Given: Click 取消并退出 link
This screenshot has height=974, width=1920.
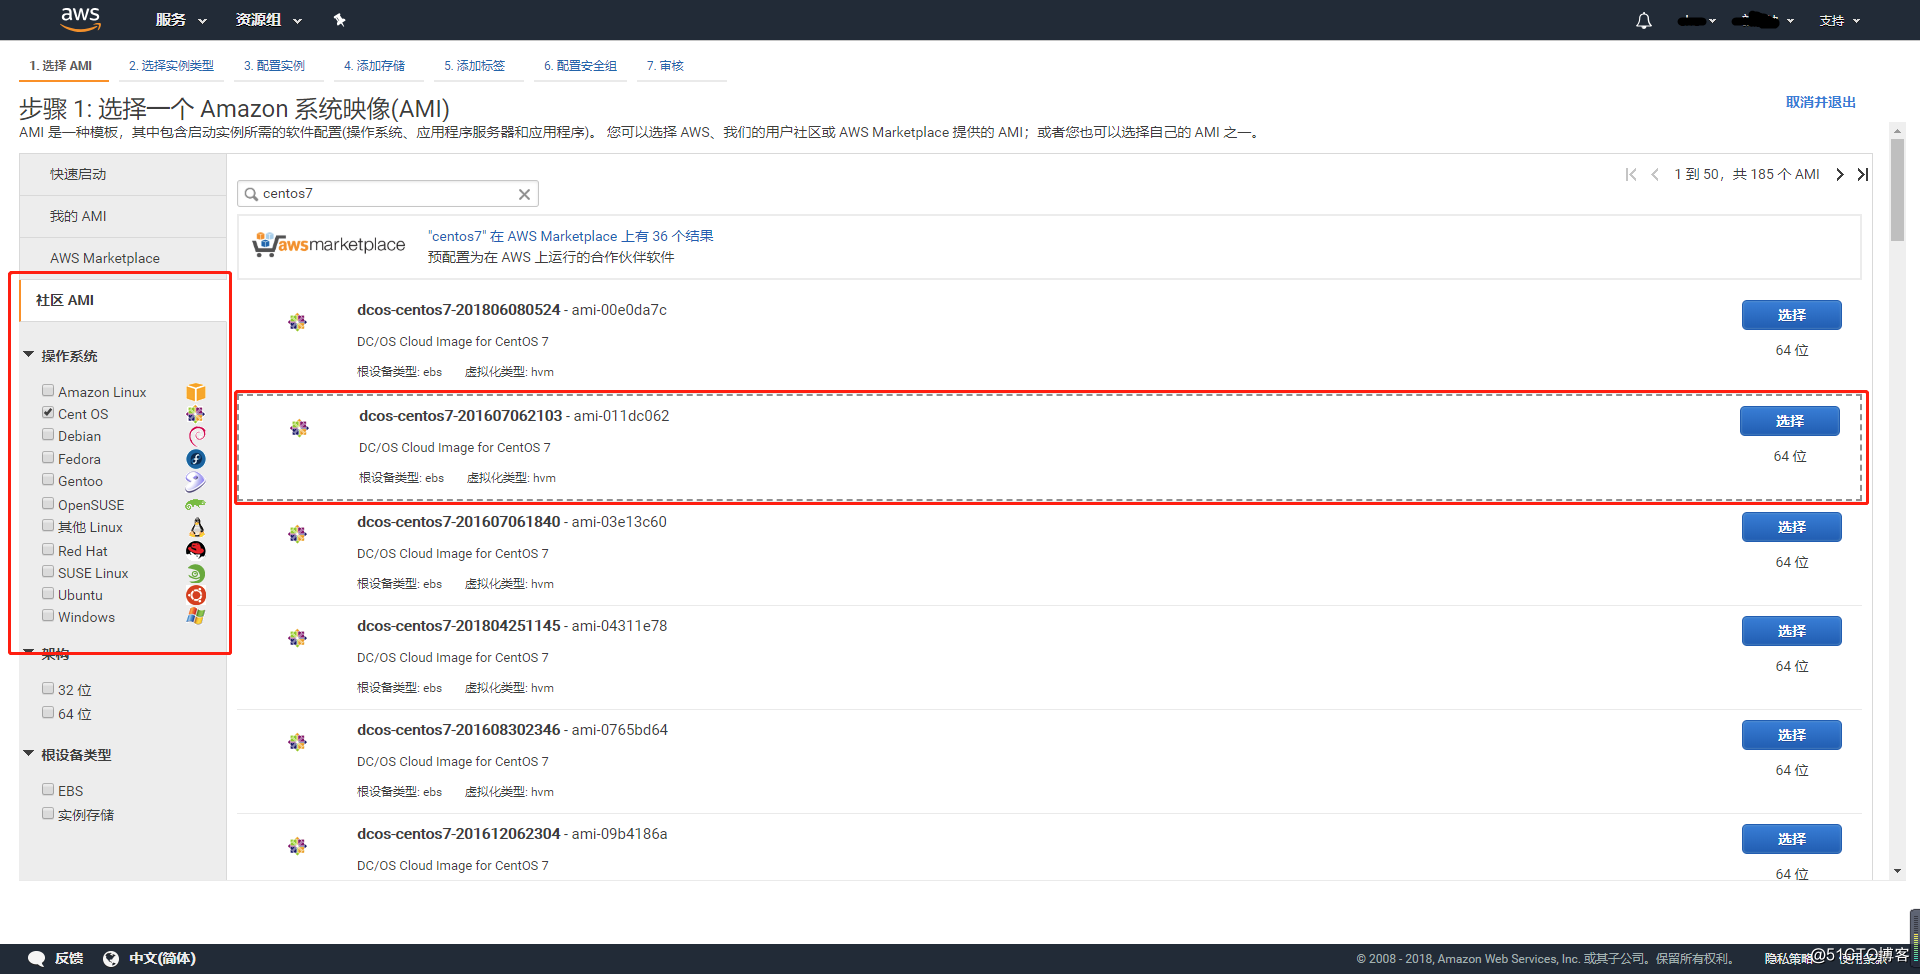Looking at the screenshot, I should click(1821, 102).
